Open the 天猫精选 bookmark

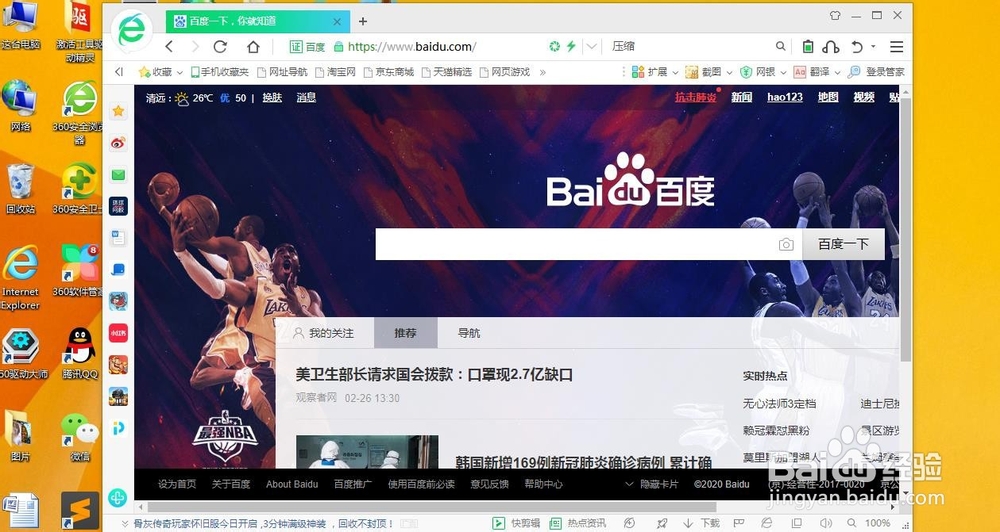(447, 72)
